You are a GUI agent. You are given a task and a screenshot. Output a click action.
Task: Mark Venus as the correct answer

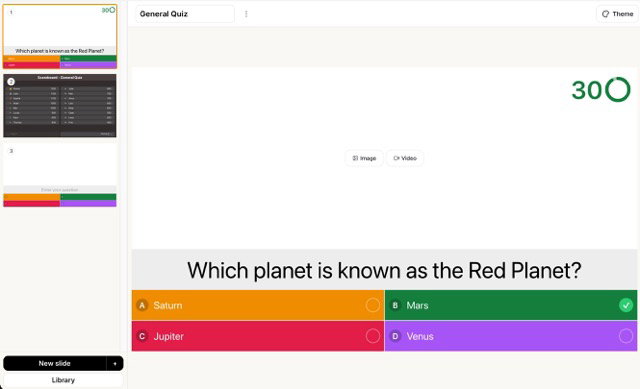coord(625,336)
